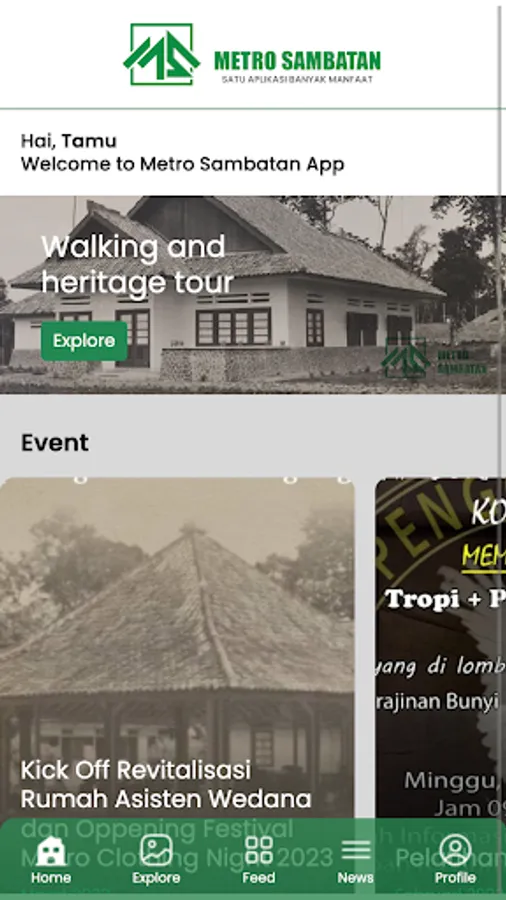Select the News tab label
506x900 pixels.
356,878
